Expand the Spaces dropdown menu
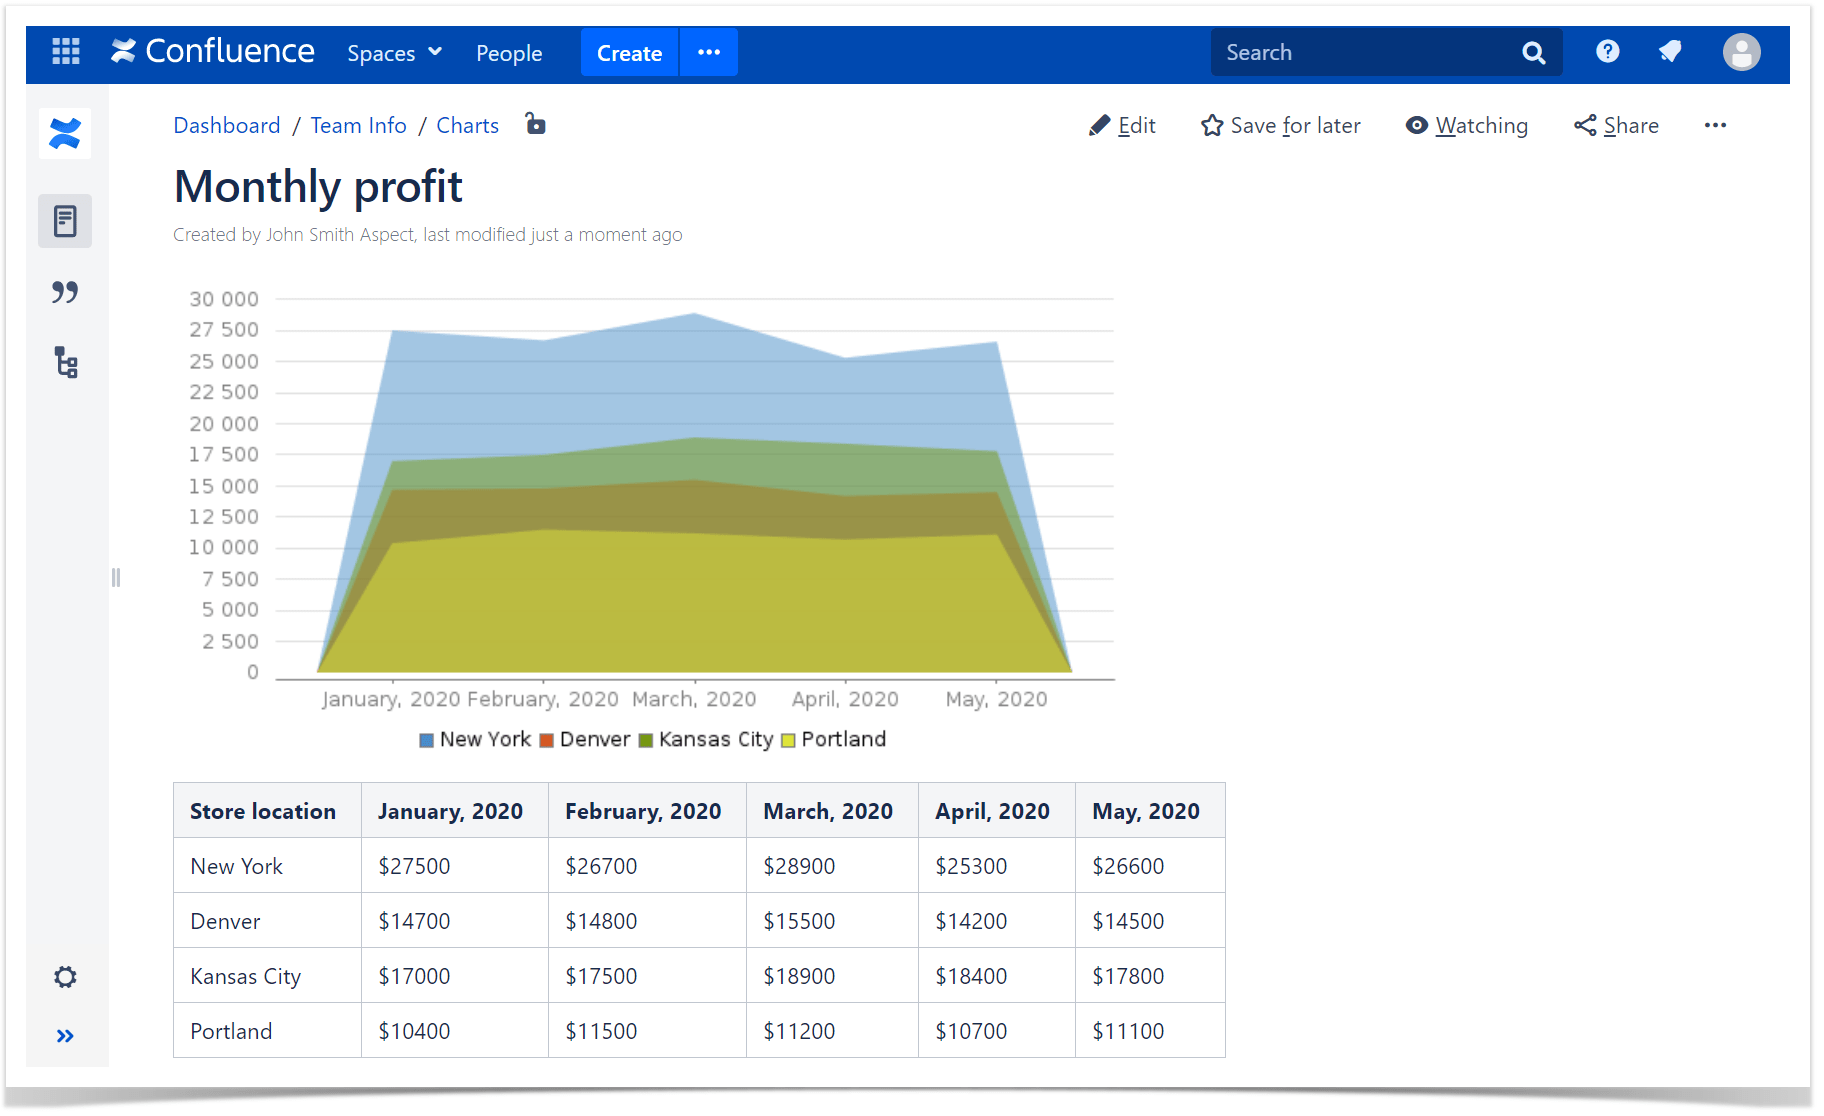This screenshot has height=1116, width=1824. 394,53
